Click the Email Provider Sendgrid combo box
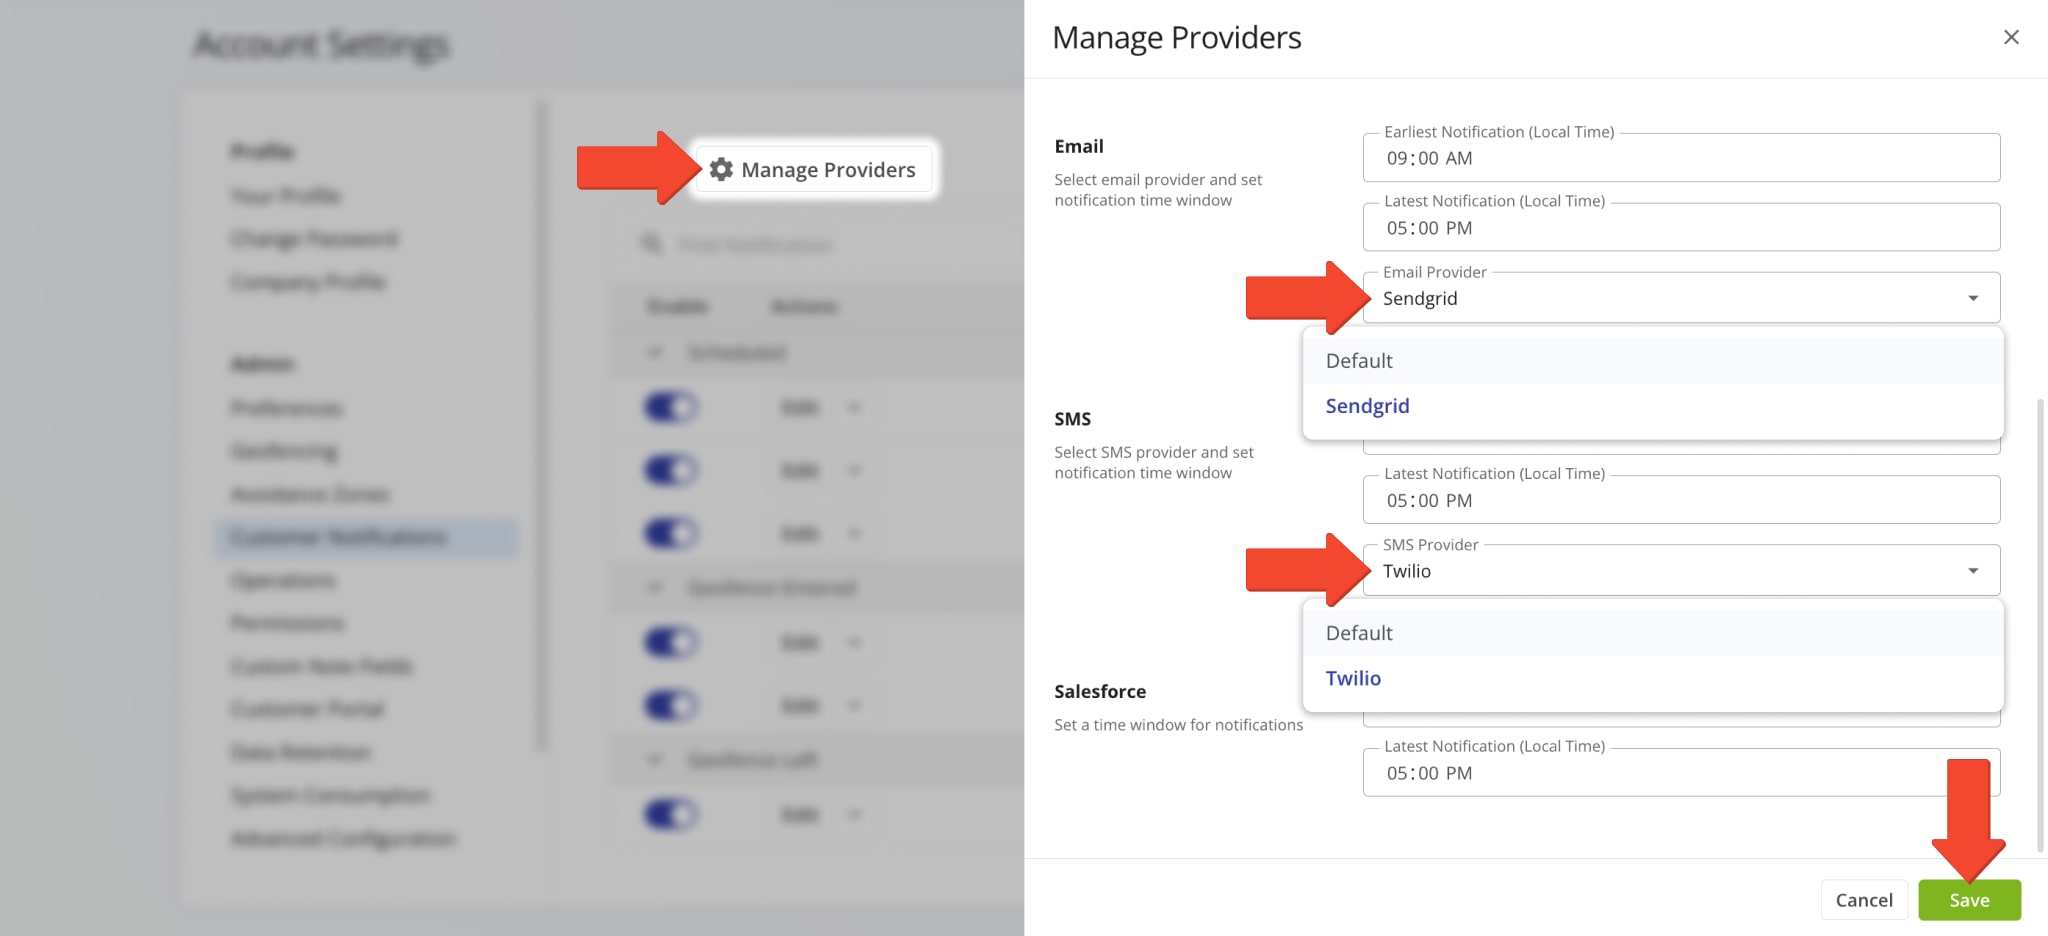 coord(1681,298)
